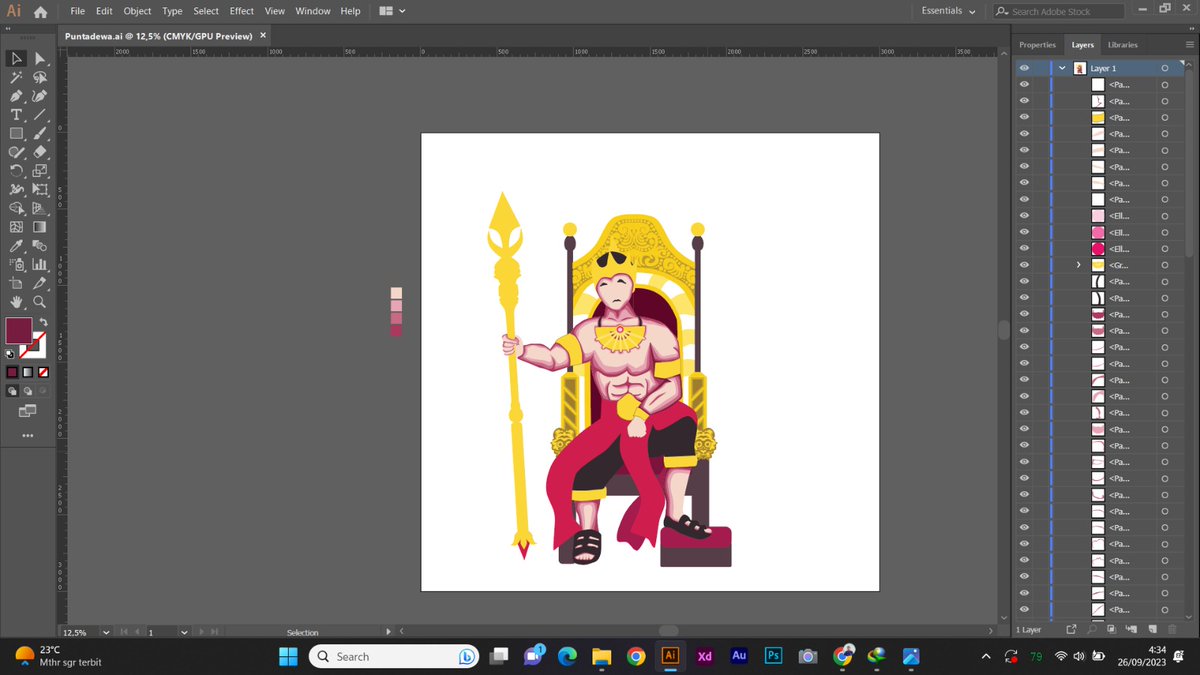
Task: Click the target circle for Layer 1
Action: (1165, 68)
